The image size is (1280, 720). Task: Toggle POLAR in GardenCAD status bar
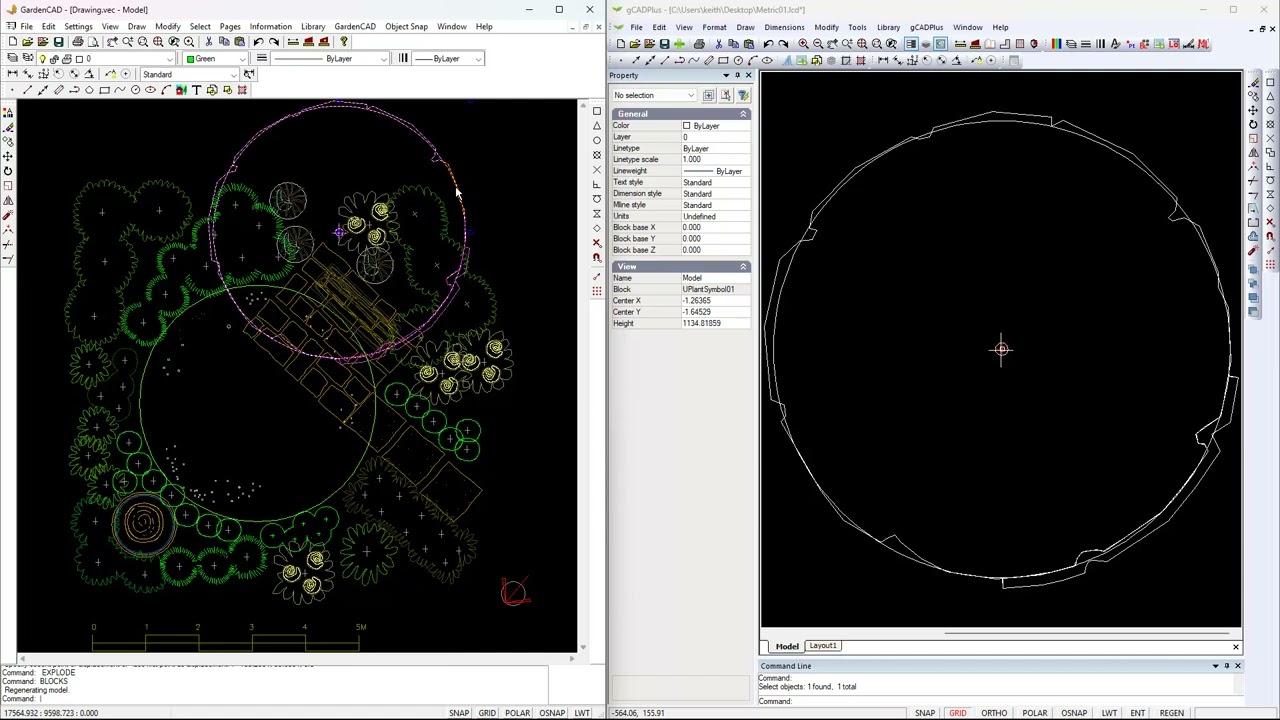(517, 713)
